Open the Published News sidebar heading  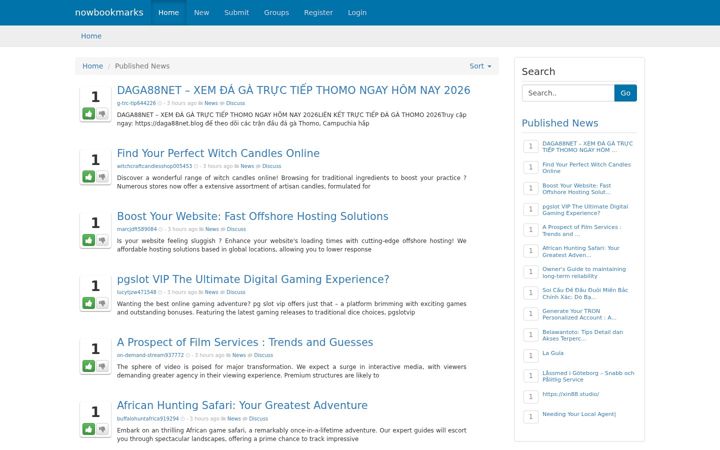(x=560, y=123)
